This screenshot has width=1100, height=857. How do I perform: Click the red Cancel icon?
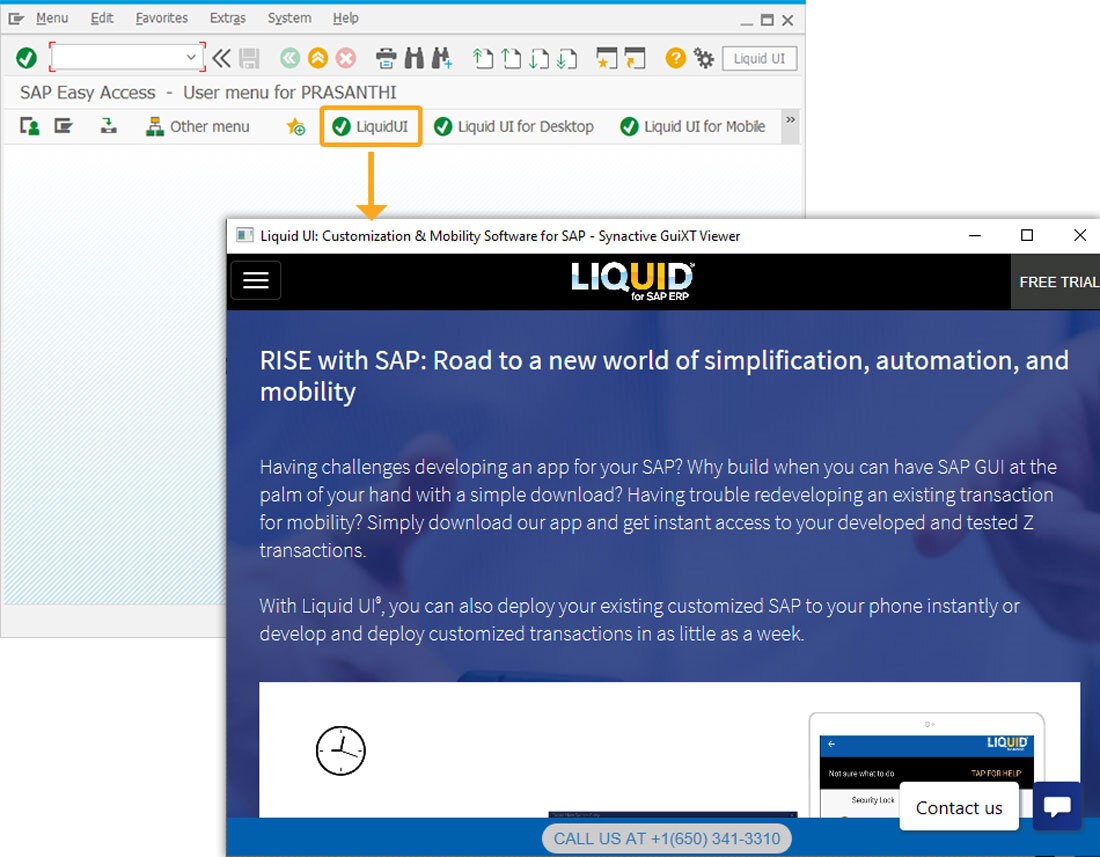pos(346,58)
